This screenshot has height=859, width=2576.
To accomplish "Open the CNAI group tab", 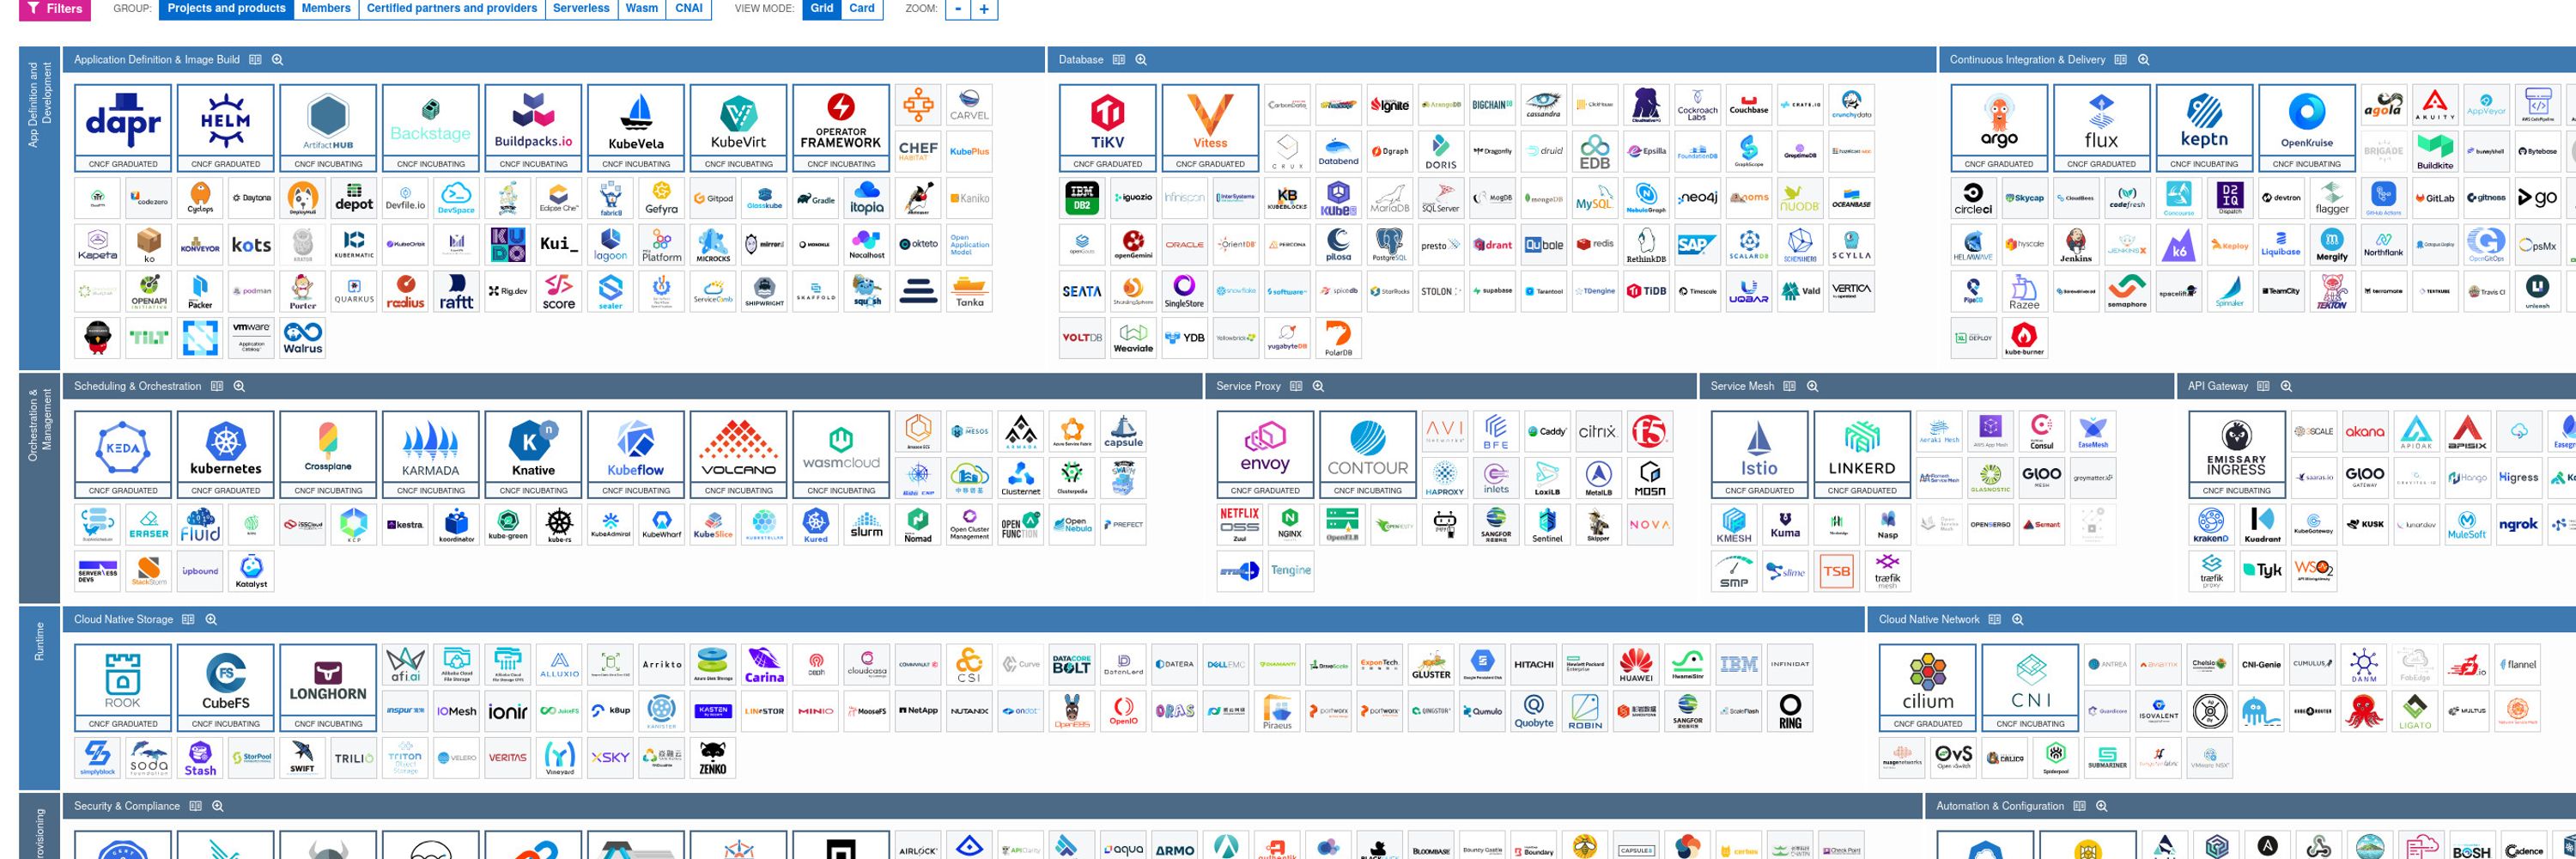I will (x=689, y=8).
